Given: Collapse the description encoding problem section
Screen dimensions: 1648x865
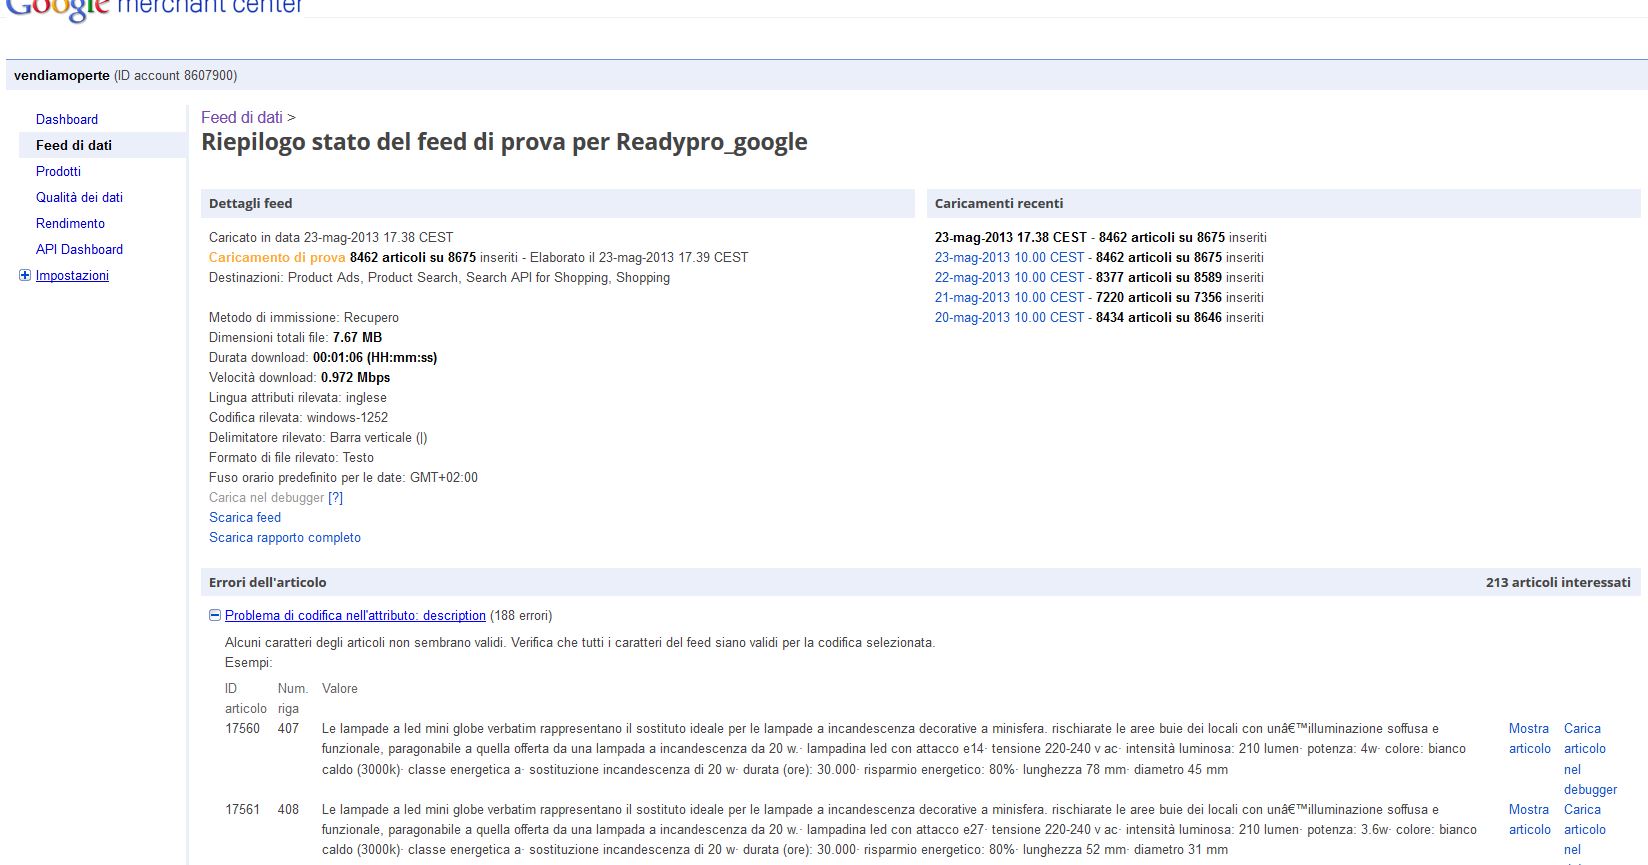Looking at the screenshot, I should [214, 615].
